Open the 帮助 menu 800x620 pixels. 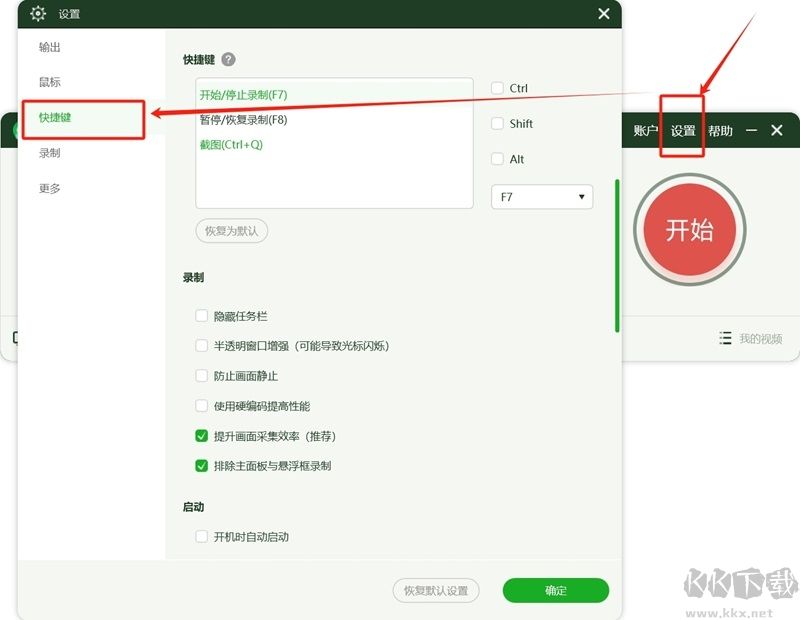[720, 130]
